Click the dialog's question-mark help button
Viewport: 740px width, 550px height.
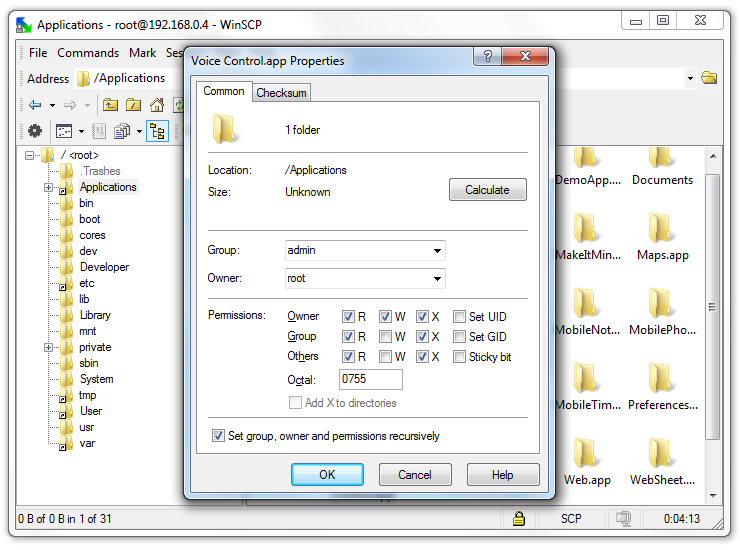point(489,59)
